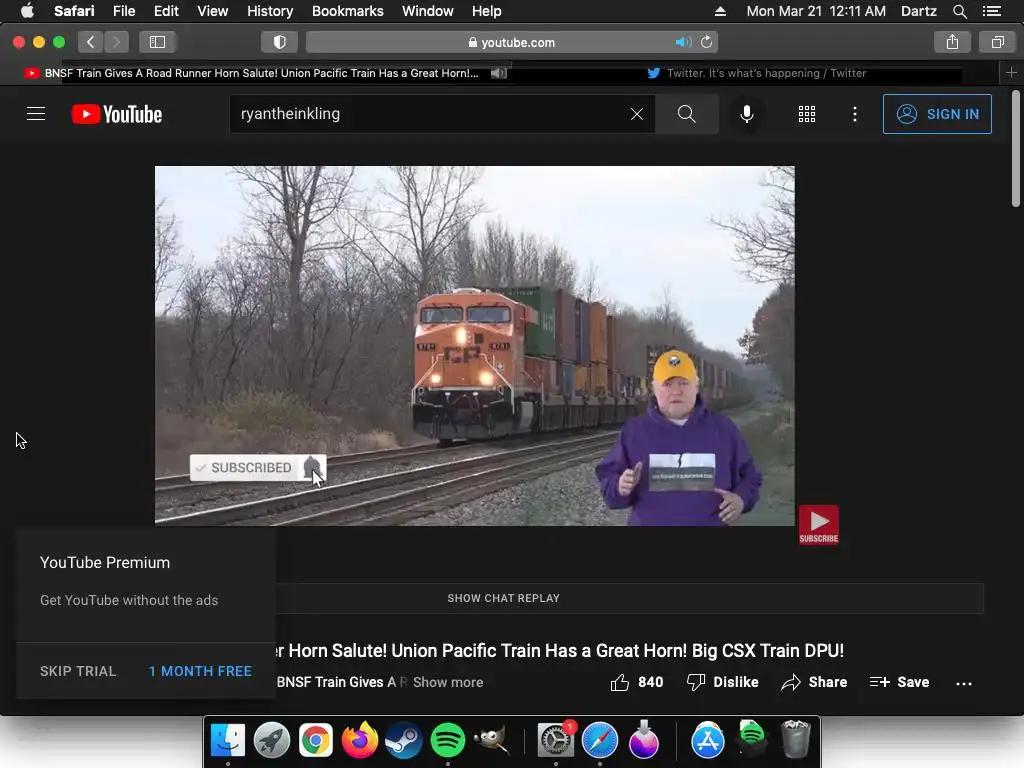
Task: Open the Bookmarks menu
Action: pyautogui.click(x=347, y=11)
